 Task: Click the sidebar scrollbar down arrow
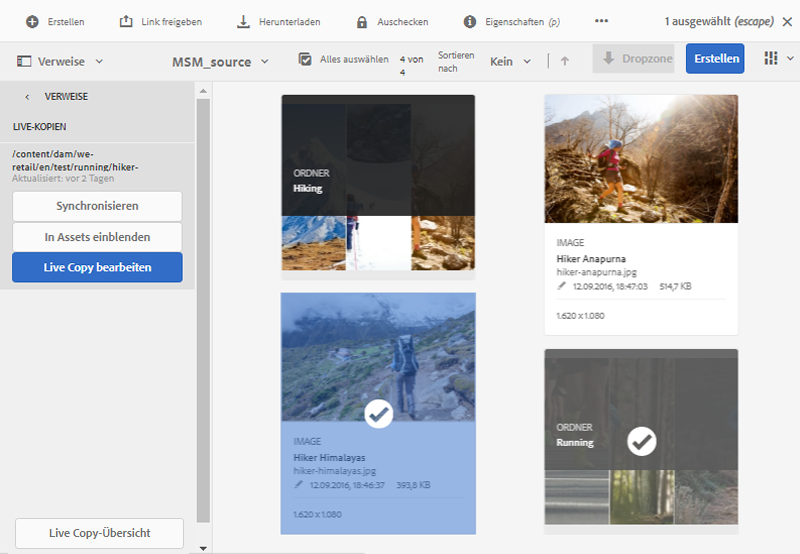[203, 549]
